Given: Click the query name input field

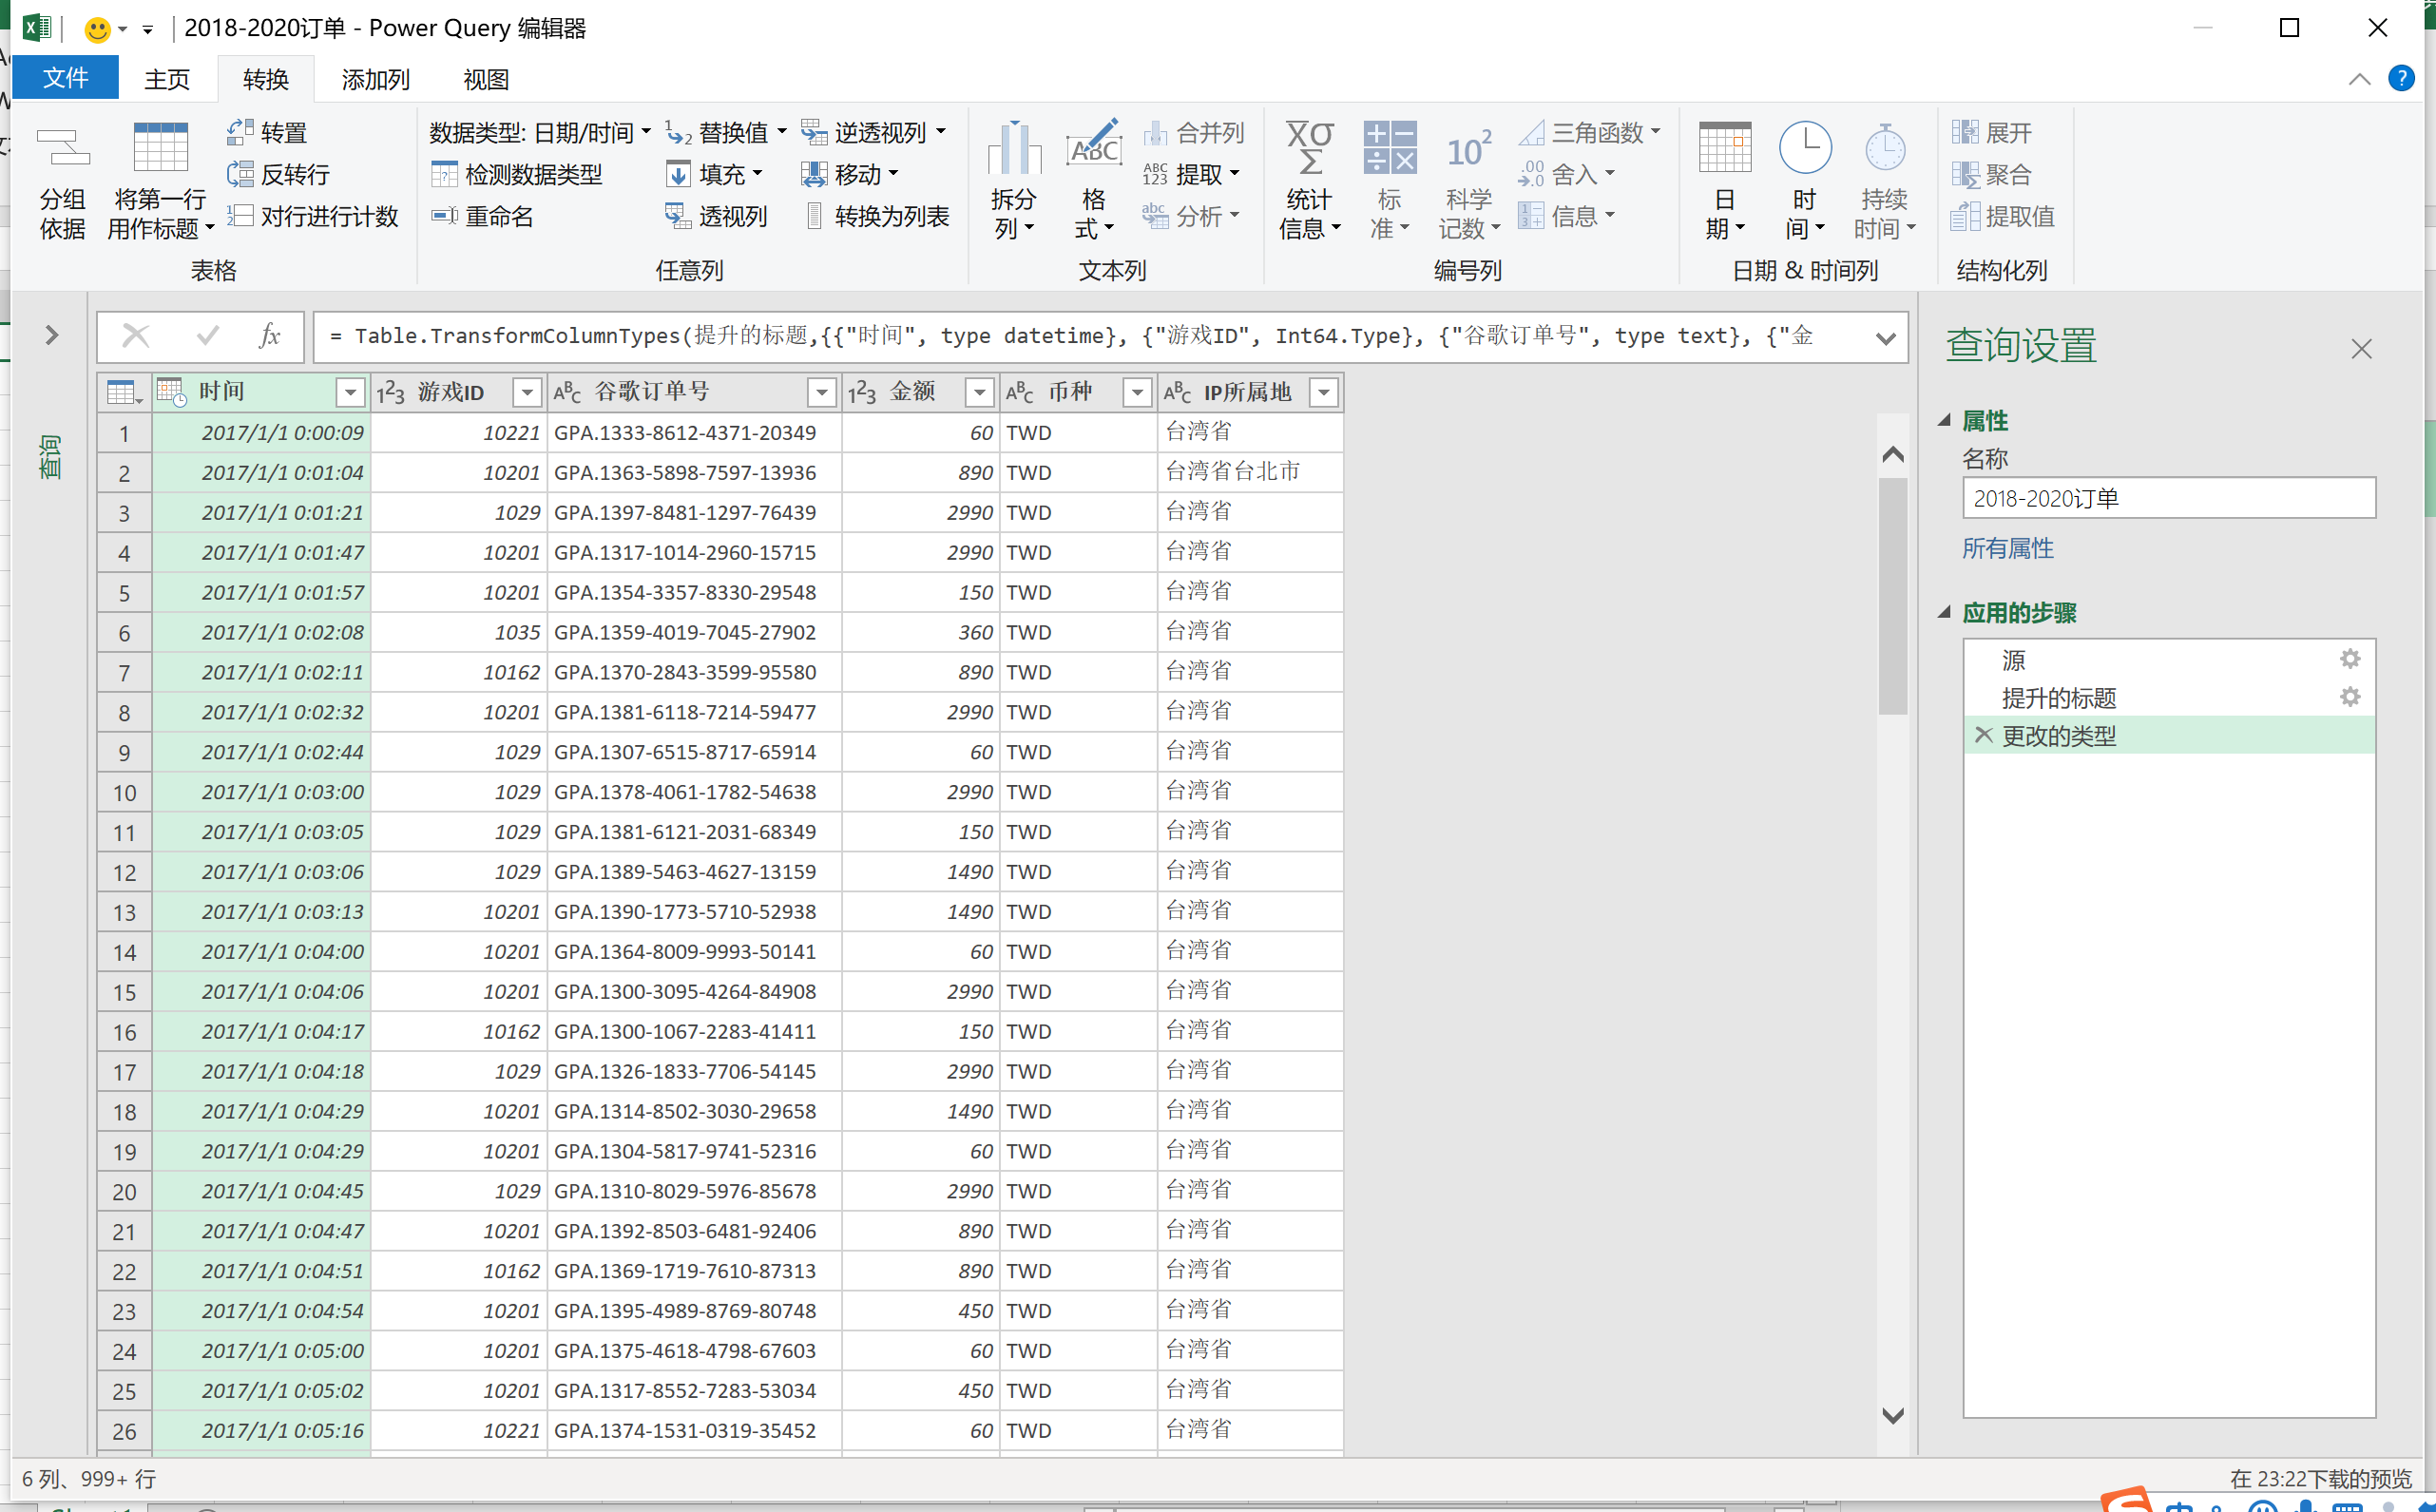Looking at the screenshot, I should pyautogui.click(x=2169, y=498).
